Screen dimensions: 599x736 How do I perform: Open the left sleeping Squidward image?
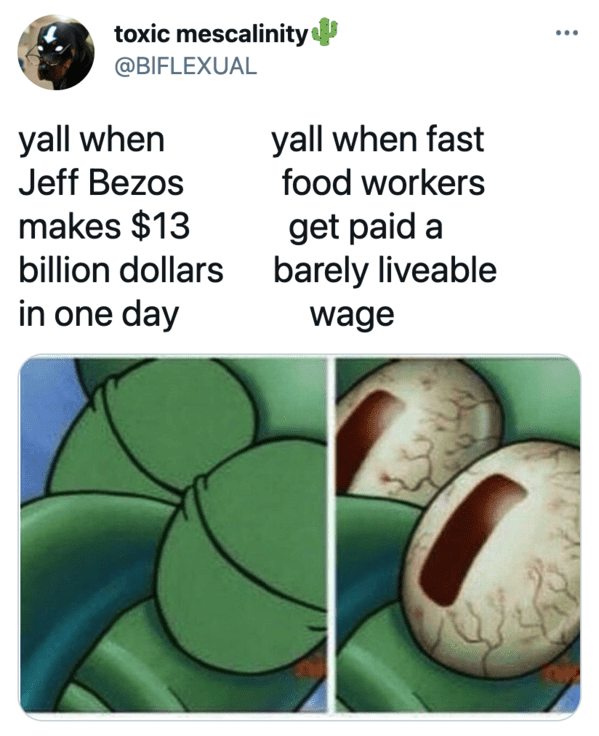click(x=172, y=536)
